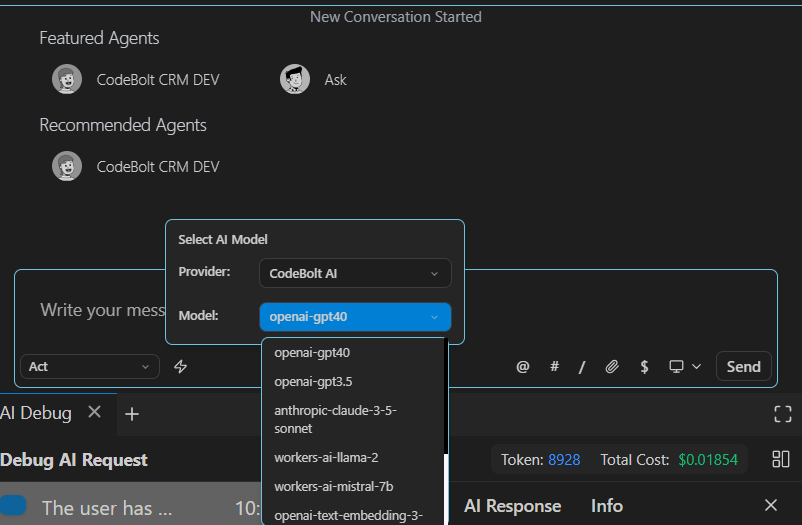Click recommended CodeBolt CRM DEV avatar

(67, 166)
